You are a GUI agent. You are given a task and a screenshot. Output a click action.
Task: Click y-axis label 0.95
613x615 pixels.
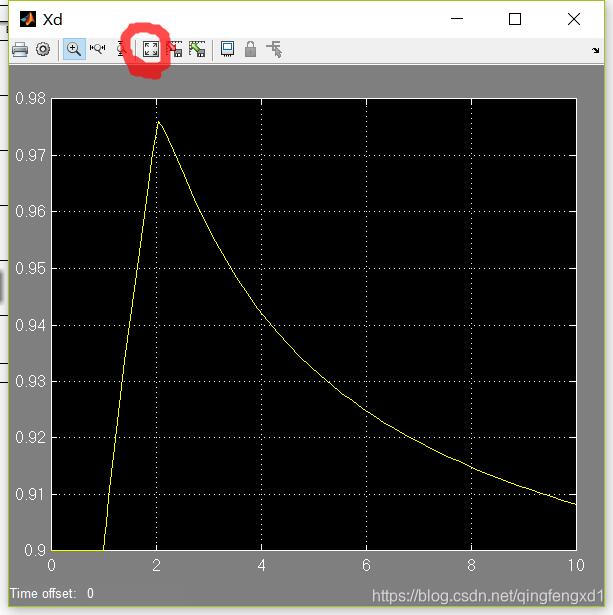click(31, 269)
